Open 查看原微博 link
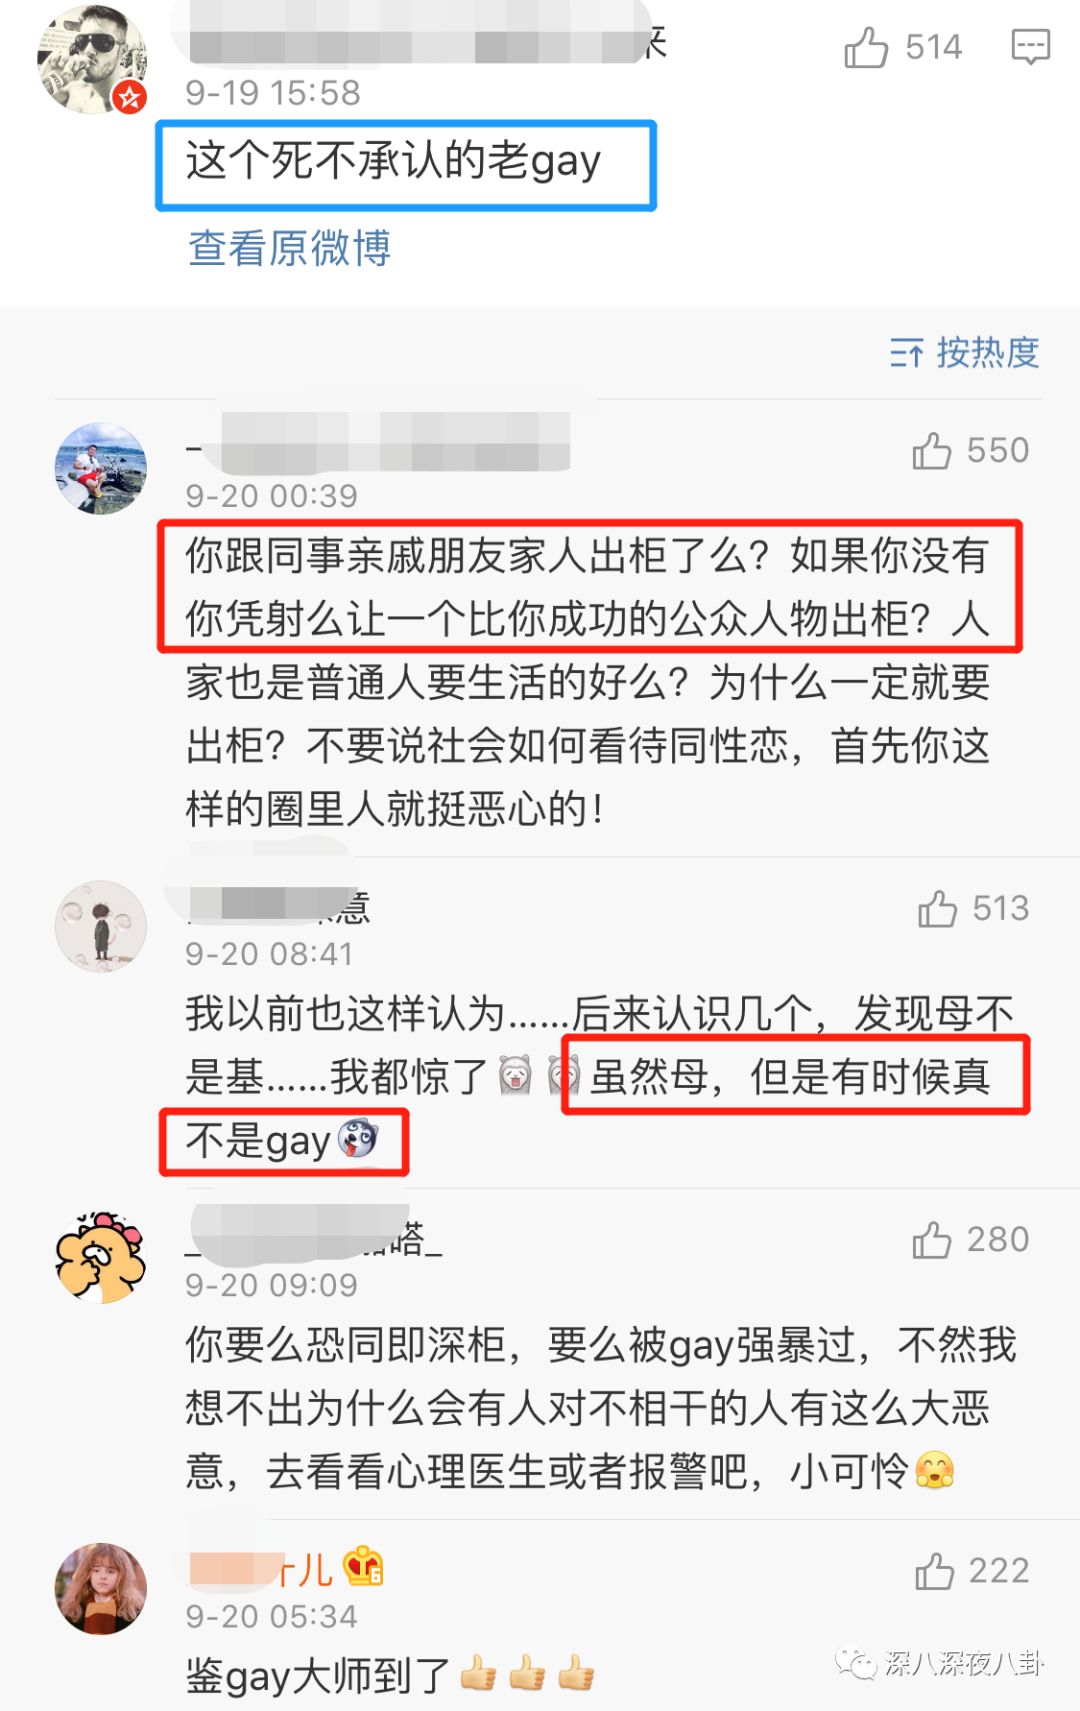Screen dimensions: 1080x1711 [x=289, y=248]
